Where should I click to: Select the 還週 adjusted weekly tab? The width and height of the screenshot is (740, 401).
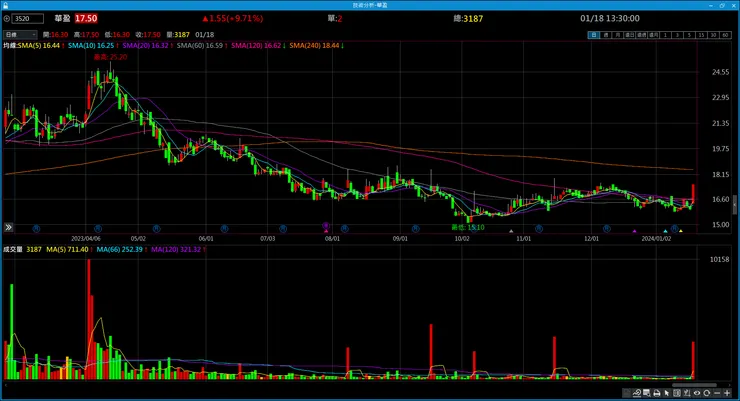(x=641, y=35)
